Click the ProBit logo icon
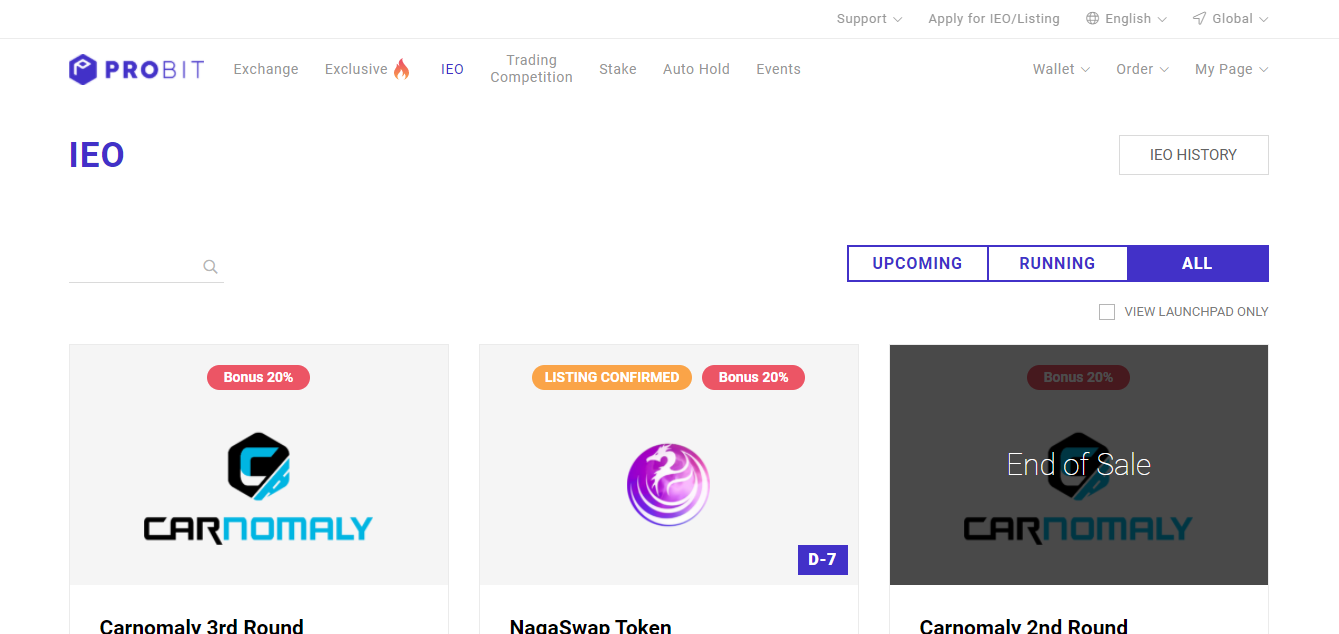 click(x=83, y=69)
